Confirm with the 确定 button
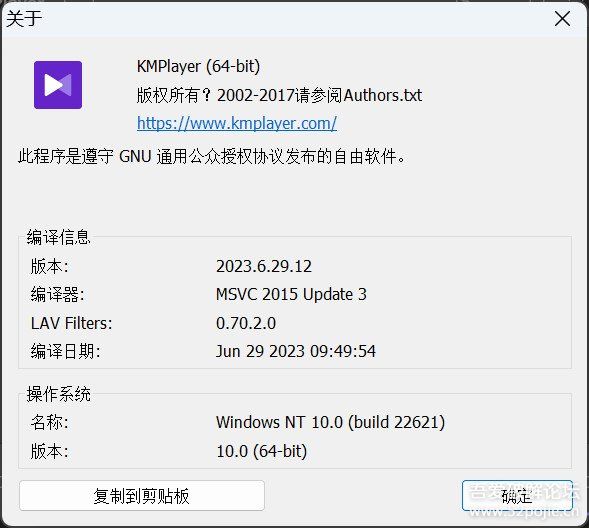 click(517, 496)
